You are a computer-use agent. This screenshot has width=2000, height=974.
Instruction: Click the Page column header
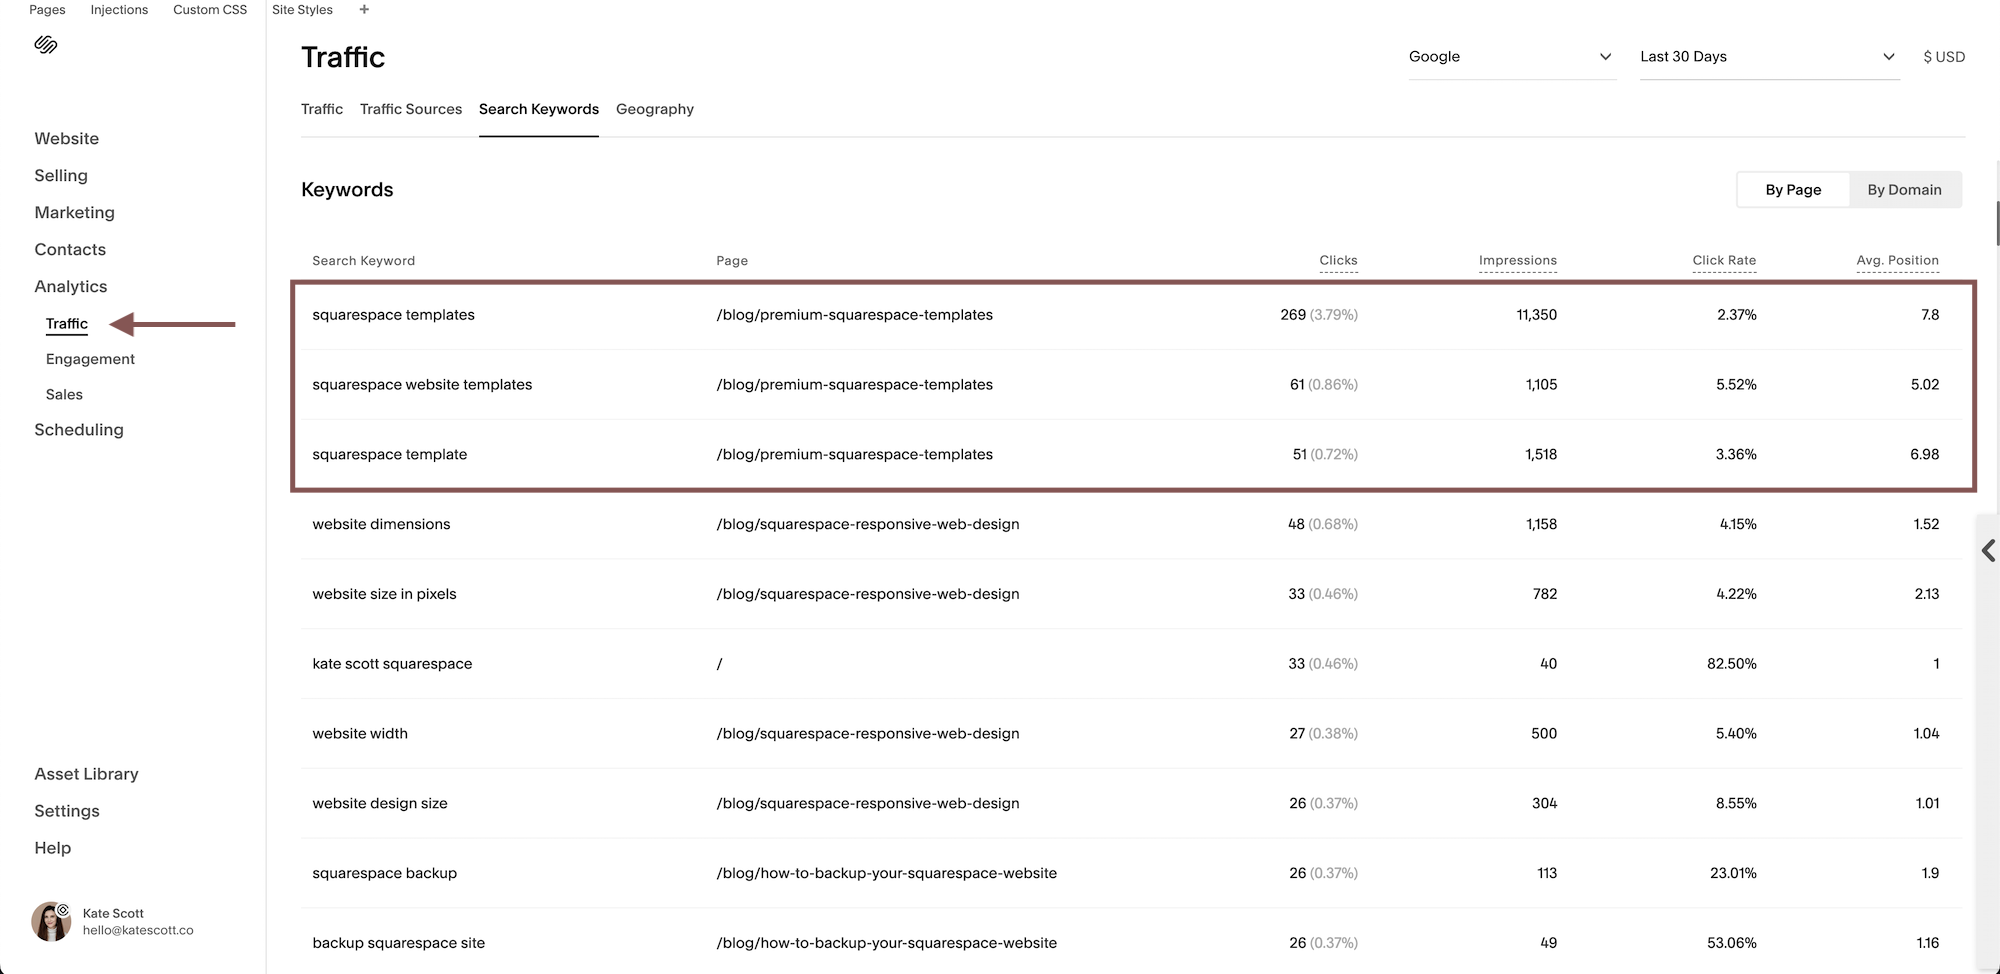(732, 261)
